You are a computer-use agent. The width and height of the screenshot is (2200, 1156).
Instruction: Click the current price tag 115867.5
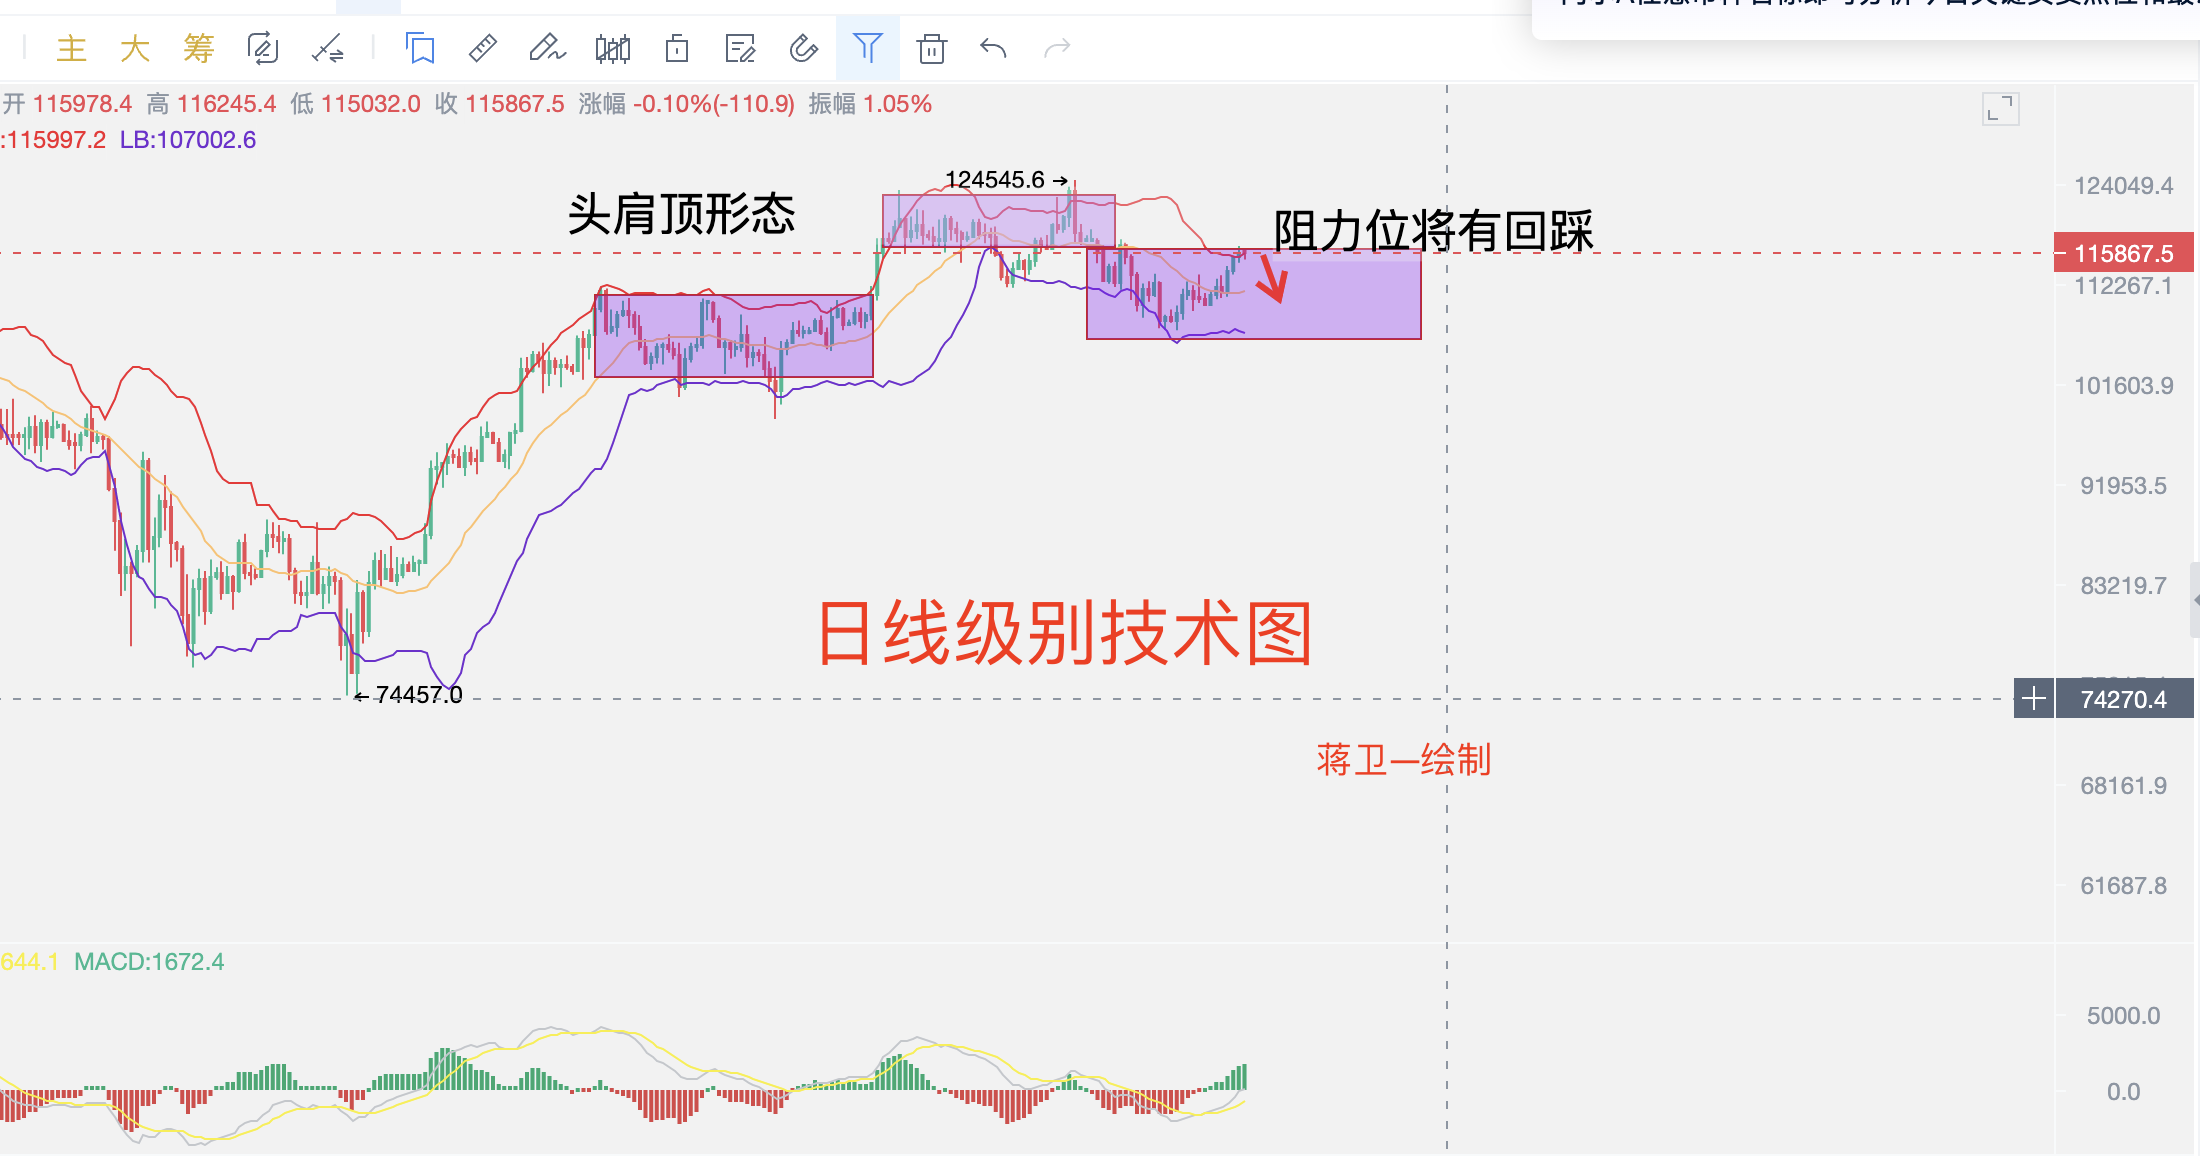(x=2124, y=253)
